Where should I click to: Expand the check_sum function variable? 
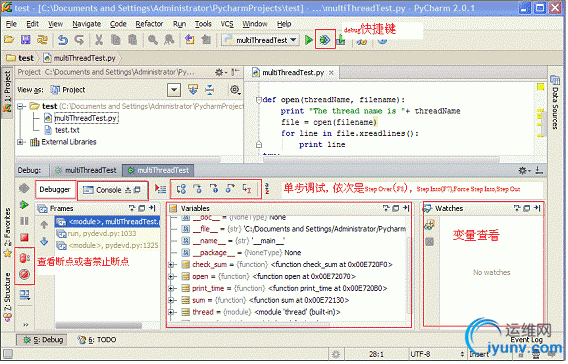172,265
